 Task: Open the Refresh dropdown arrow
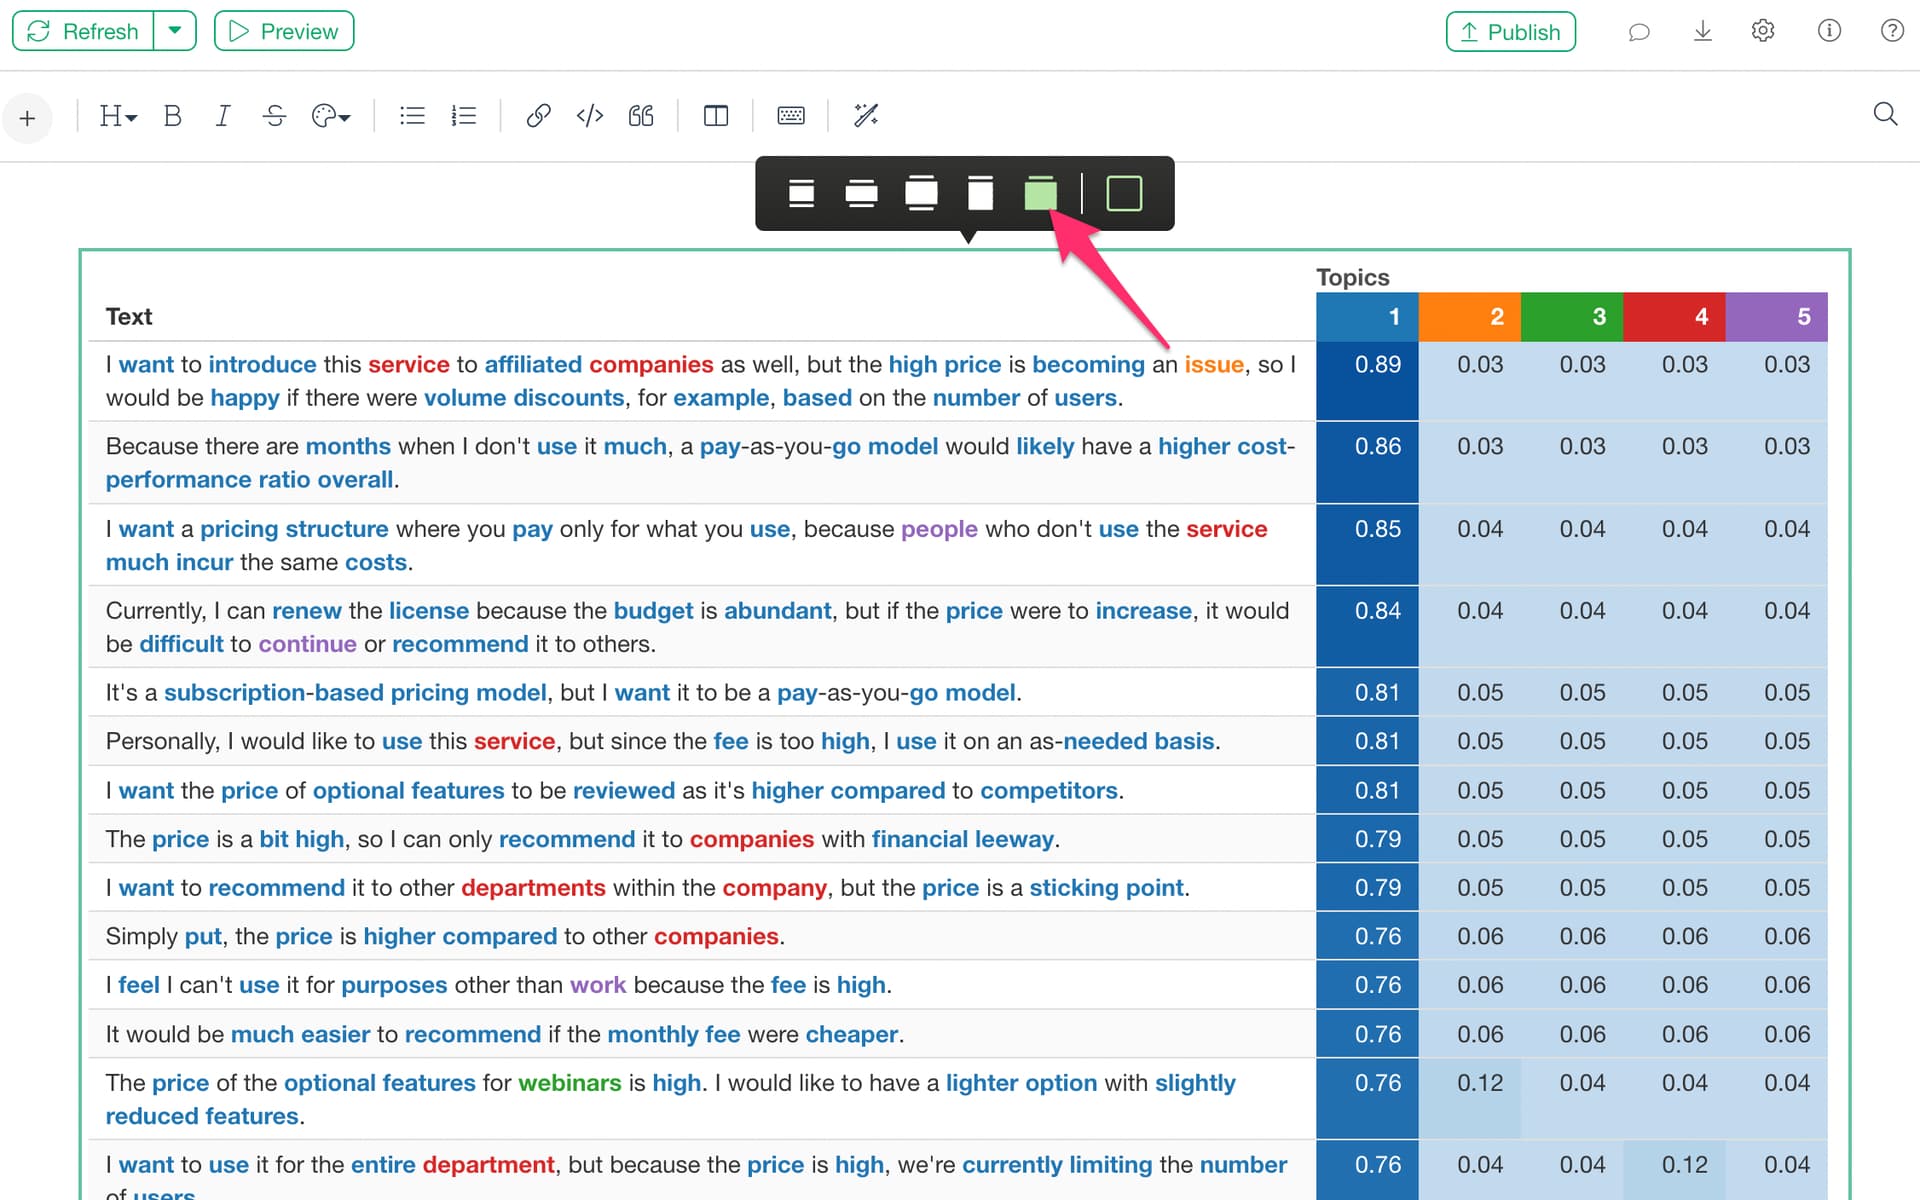(x=175, y=31)
